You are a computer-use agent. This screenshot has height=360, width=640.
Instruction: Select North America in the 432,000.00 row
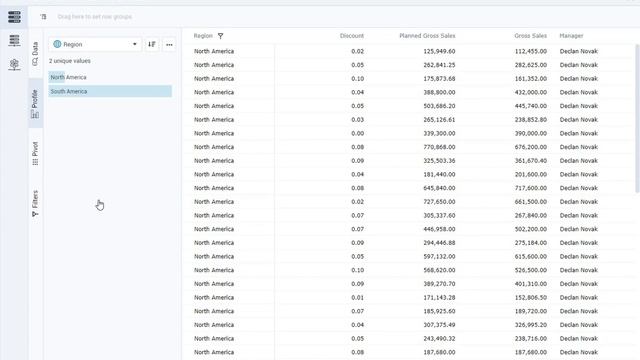pyautogui.click(x=214, y=92)
